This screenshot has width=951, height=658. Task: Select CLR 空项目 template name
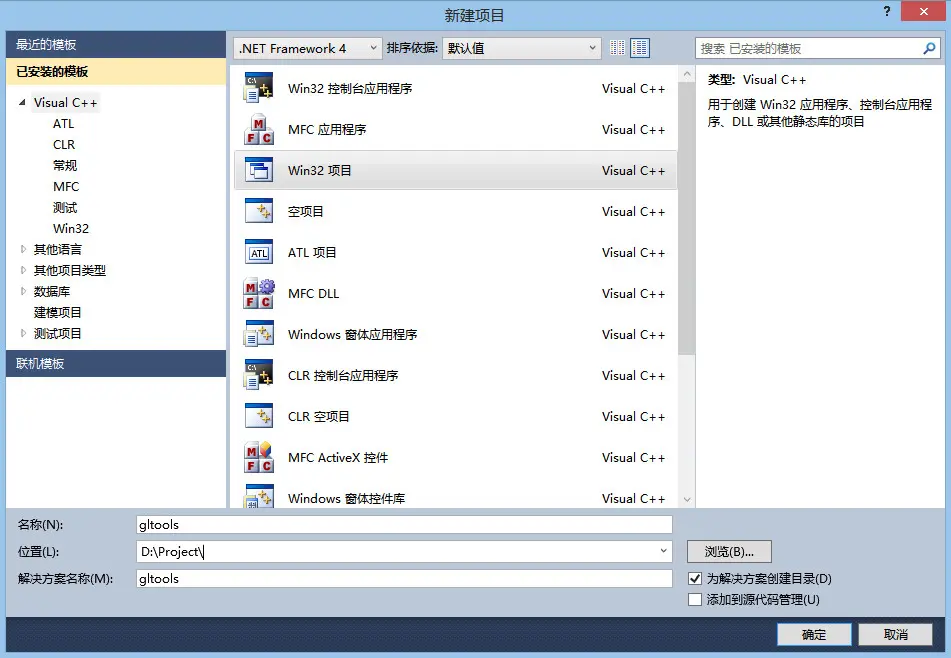click(x=318, y=417)
